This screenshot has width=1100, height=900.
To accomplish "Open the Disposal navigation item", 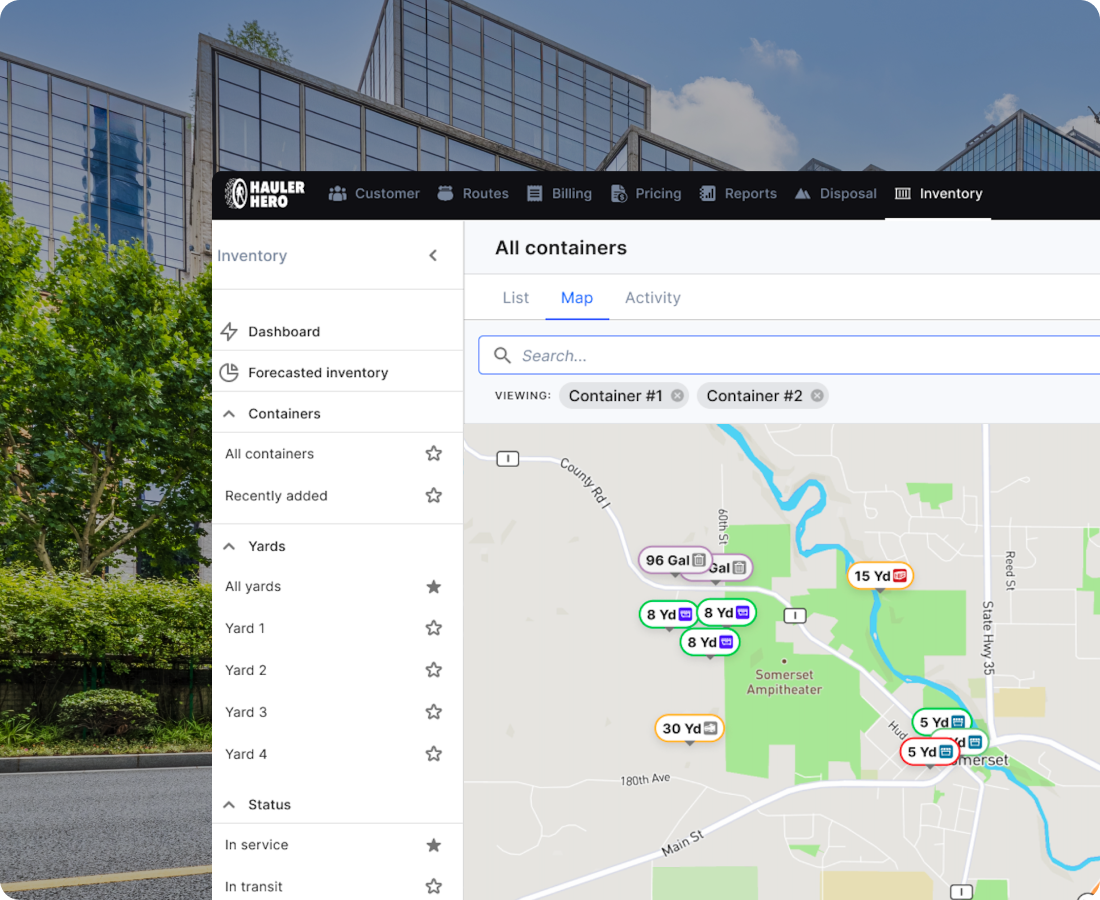I will pos(836,194).
